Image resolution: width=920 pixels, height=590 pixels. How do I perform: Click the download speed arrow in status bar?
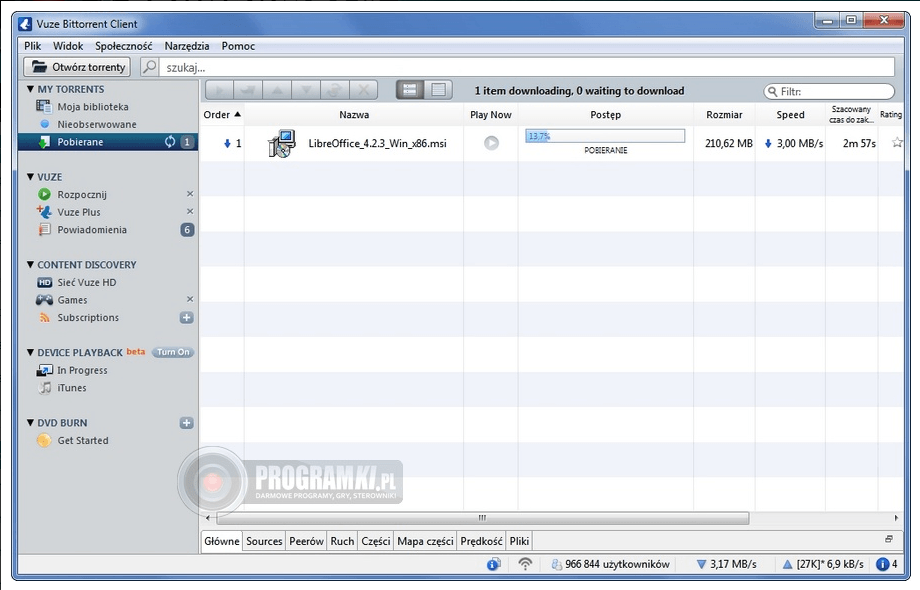(x=701, y=564)
